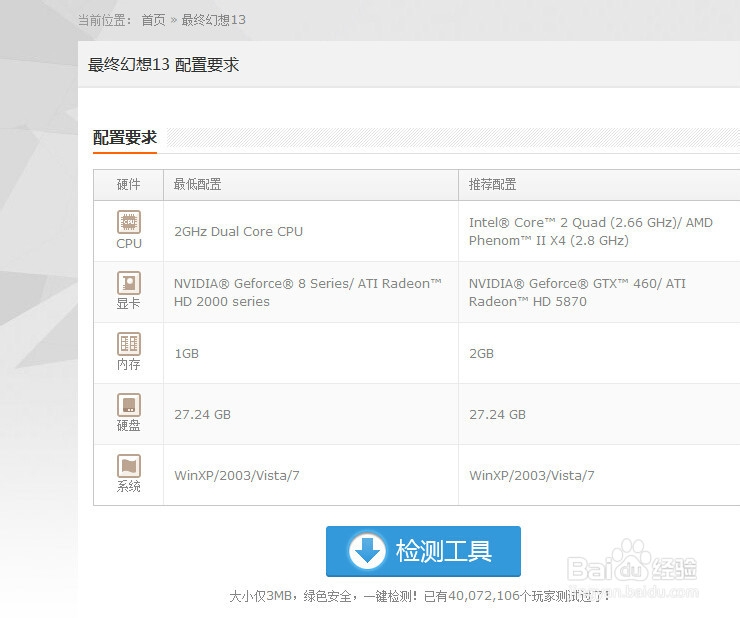Viewport: 740px width, 618px height.
Task: Click the hard disk (硬盘) icon
Action: 129,405
